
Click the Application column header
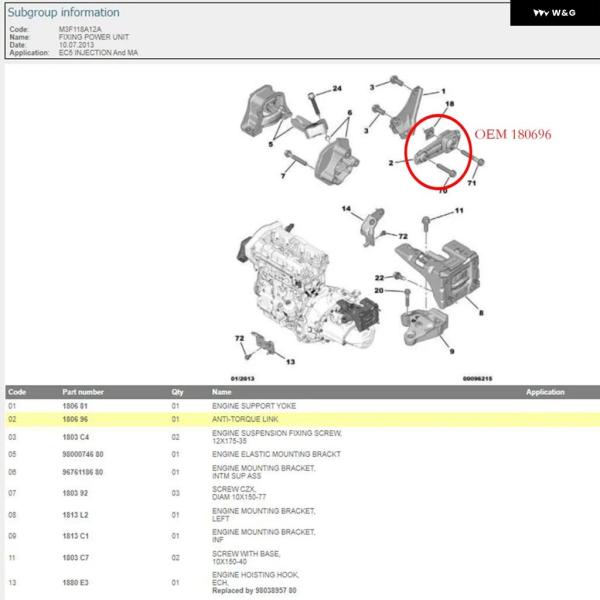(545, 392)
